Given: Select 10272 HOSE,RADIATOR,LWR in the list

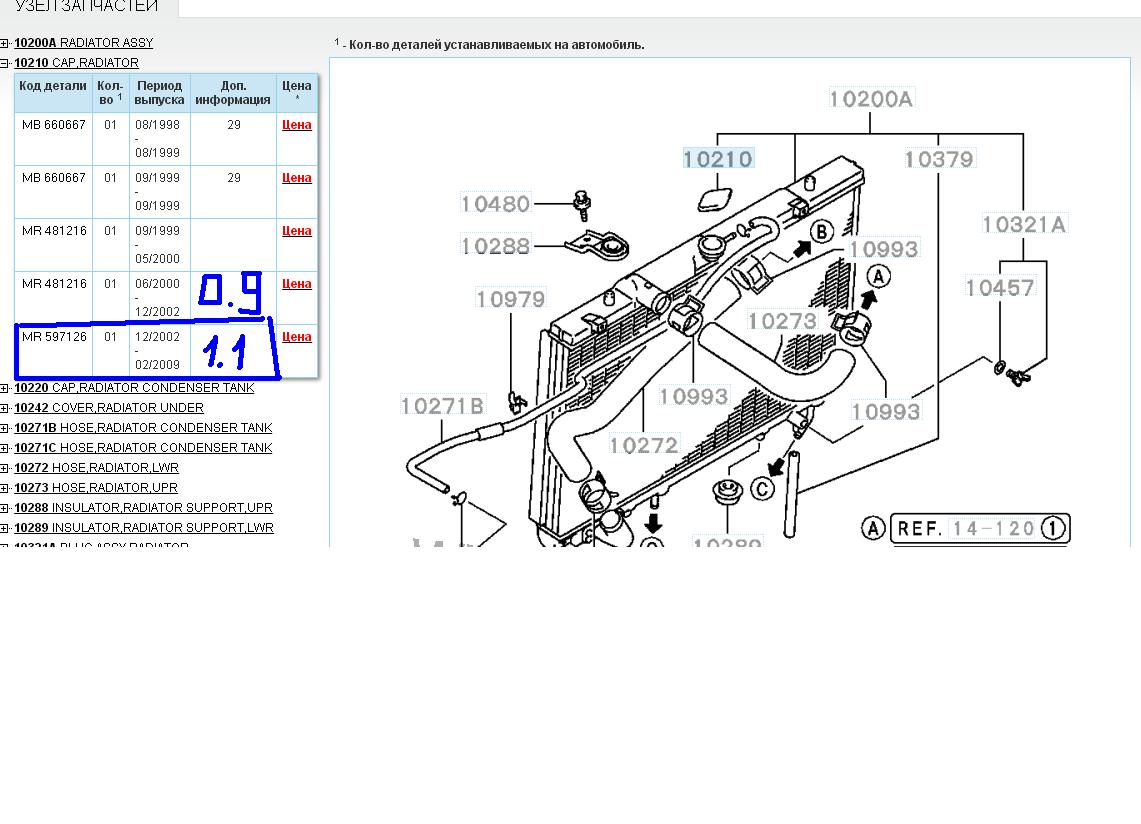Looking at the screenshot, I should (96, 468).
